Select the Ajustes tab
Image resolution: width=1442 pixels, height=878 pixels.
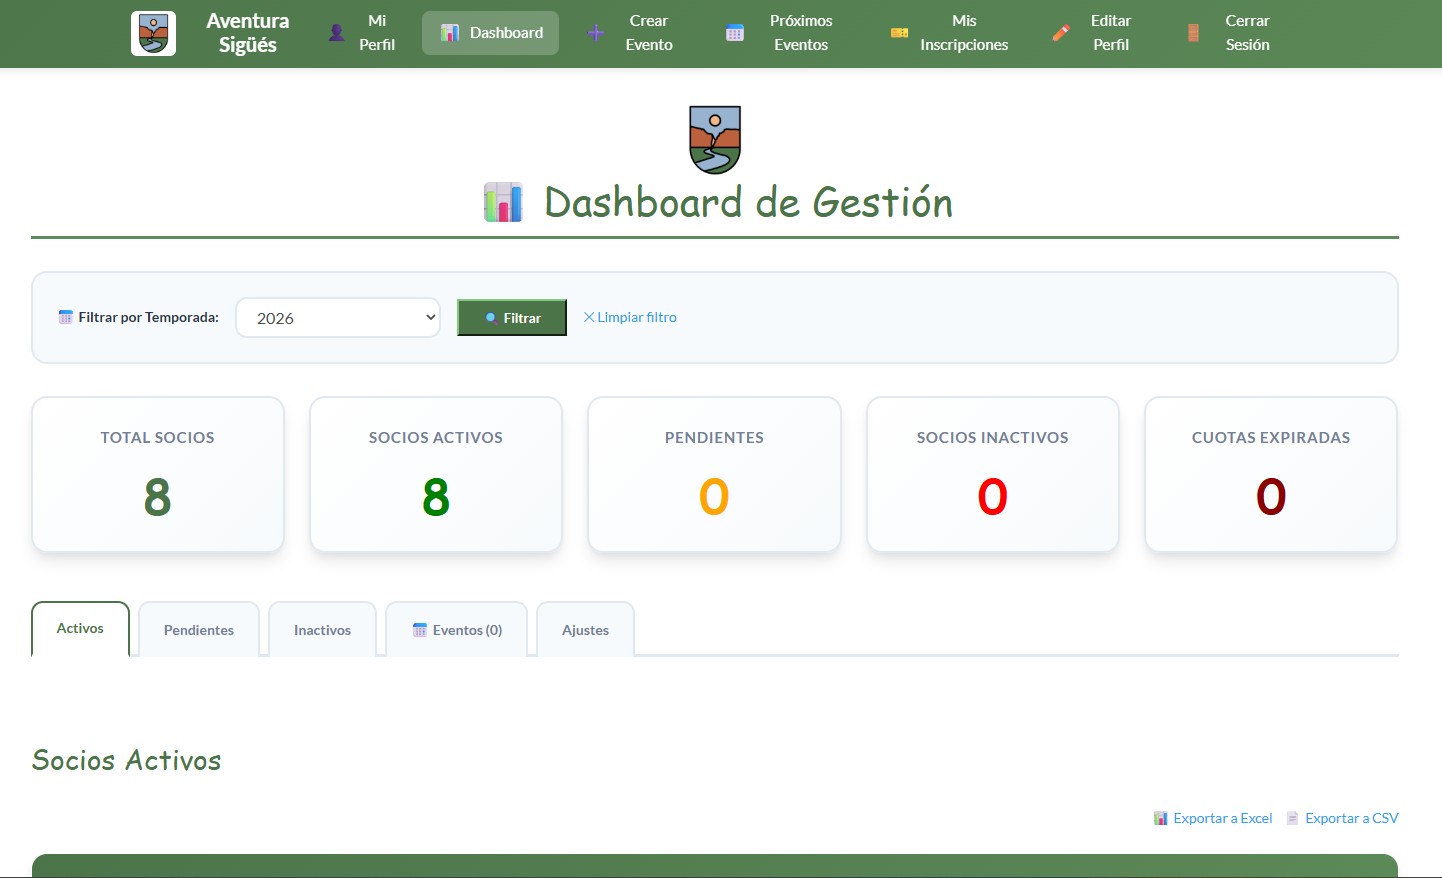point(585,630)
